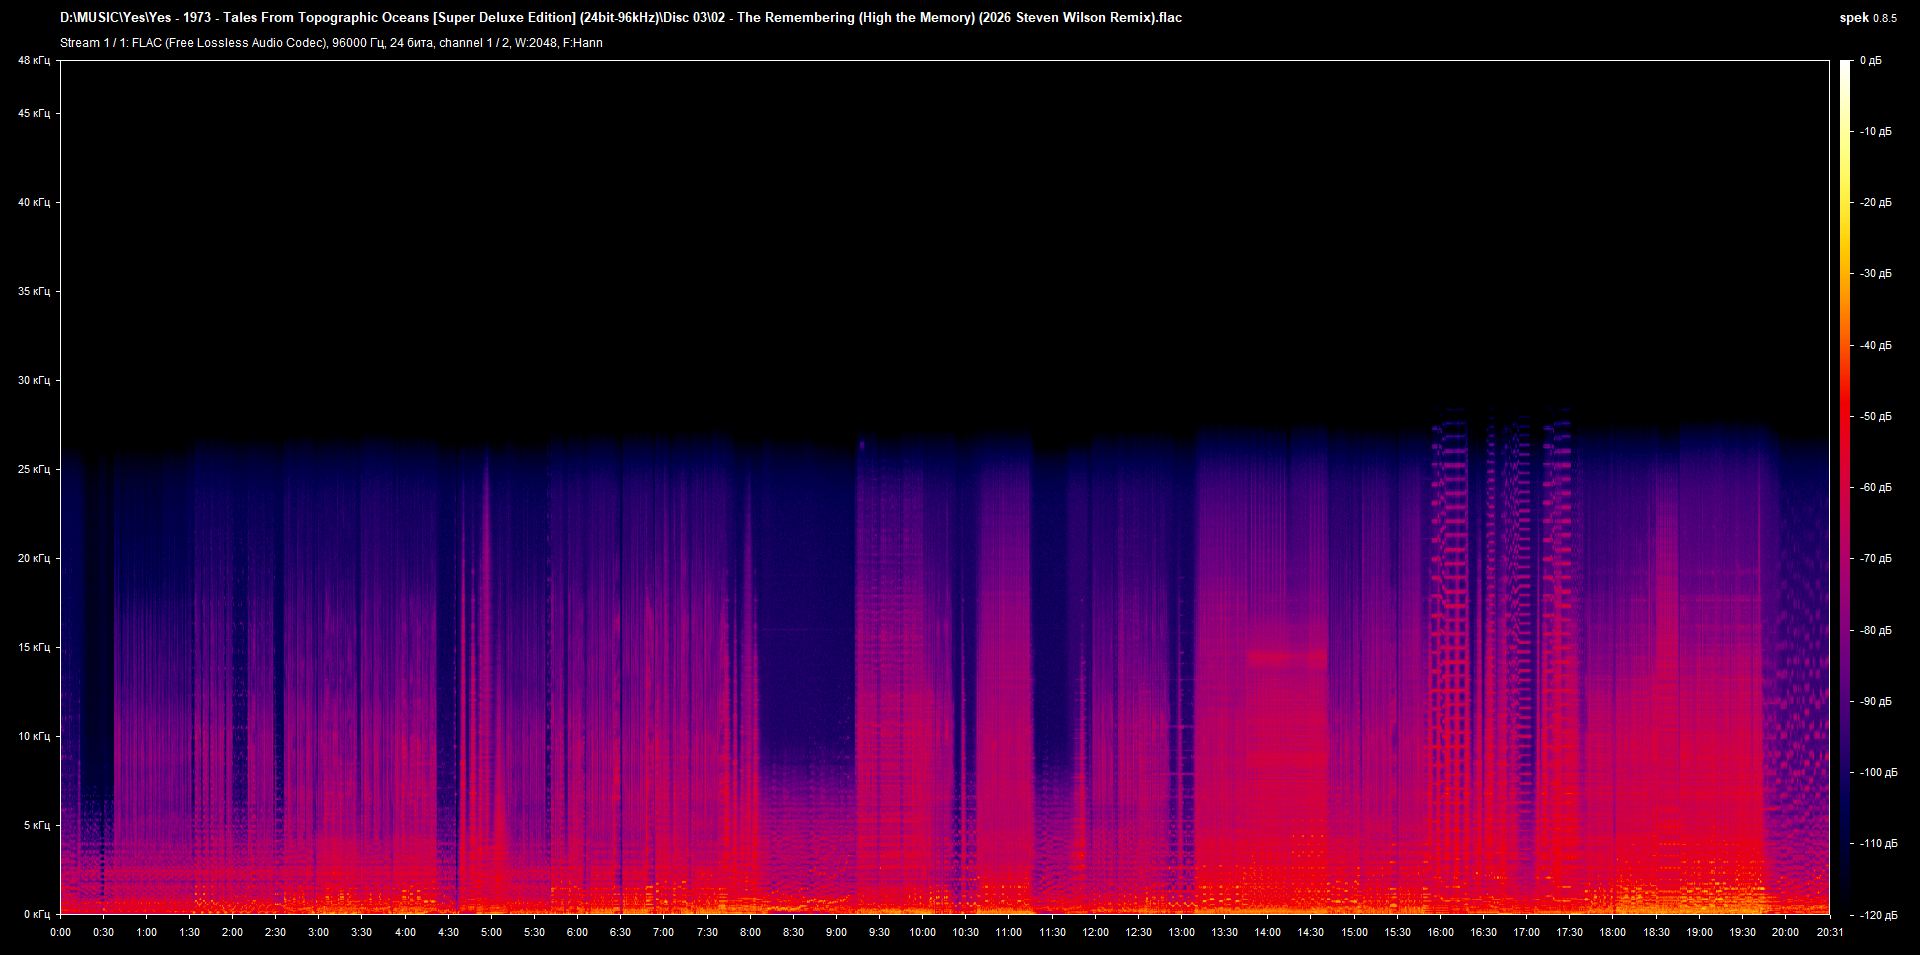This screenshot has width=1920, height=955.
Task: Click the 35 кГц frequency axis label
Action: pos(34,292)
